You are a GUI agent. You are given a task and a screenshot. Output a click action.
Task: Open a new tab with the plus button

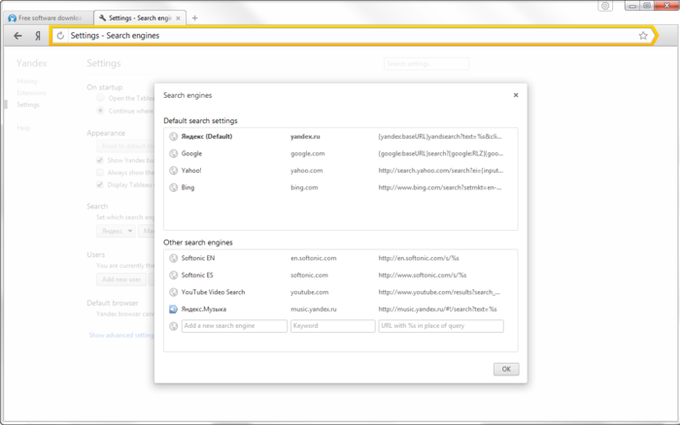(195, 18)
